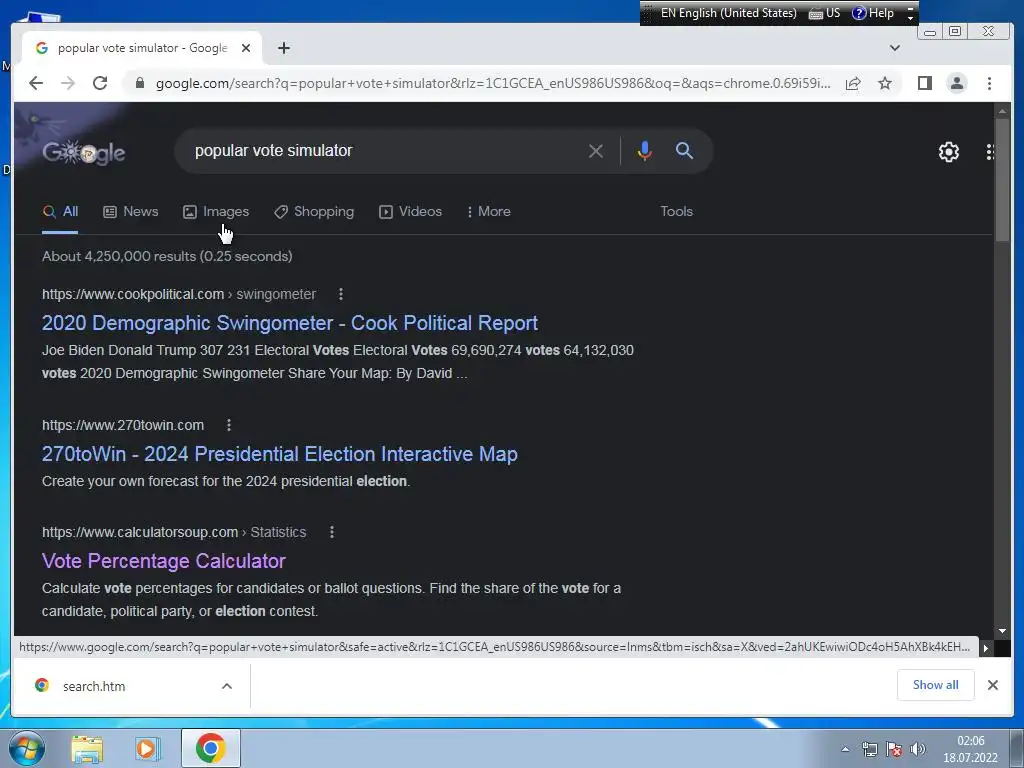The height and width of the screenshot is (768, 1024).
Task: Click the address bar URL
Action: coord(493,83)
